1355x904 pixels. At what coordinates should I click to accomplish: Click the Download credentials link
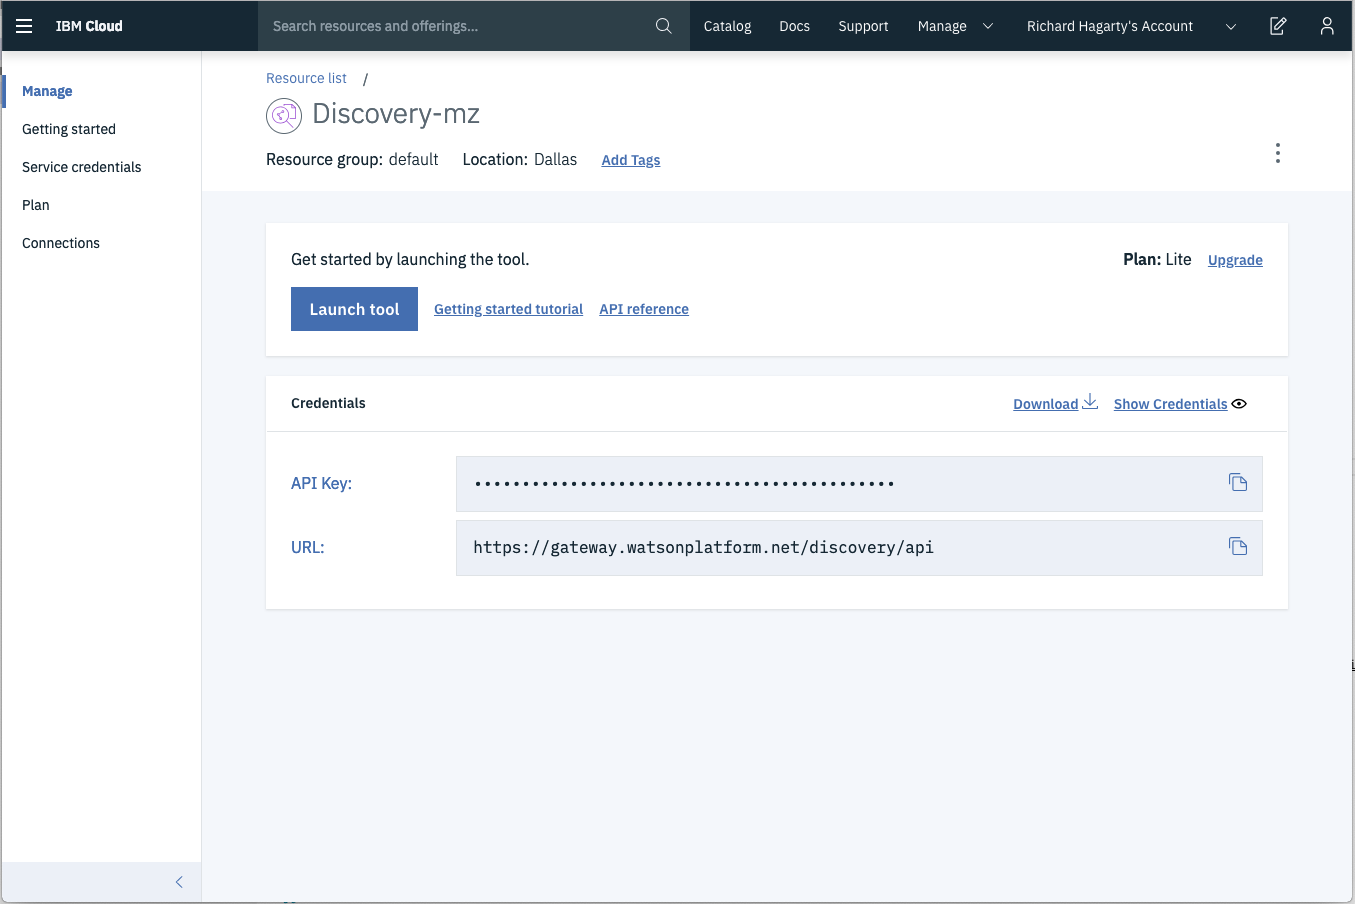[x=1045, y=404]
